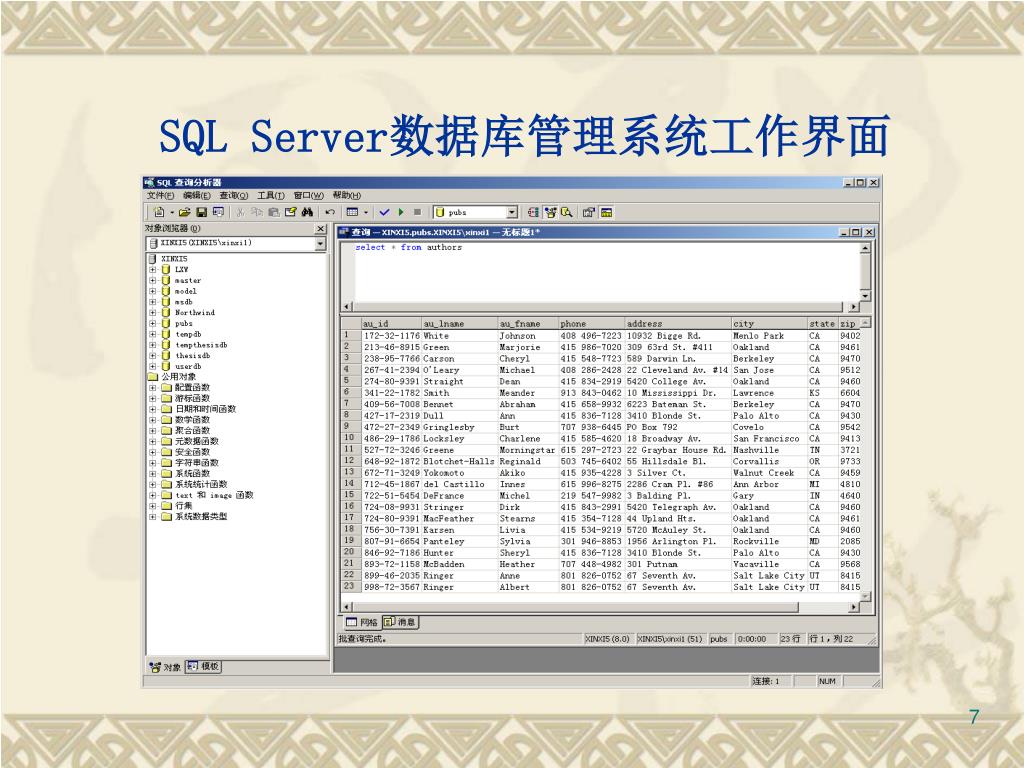Open the pubs database combo box
Viewport: 1024px width, 768px height.
coord(475,212)
